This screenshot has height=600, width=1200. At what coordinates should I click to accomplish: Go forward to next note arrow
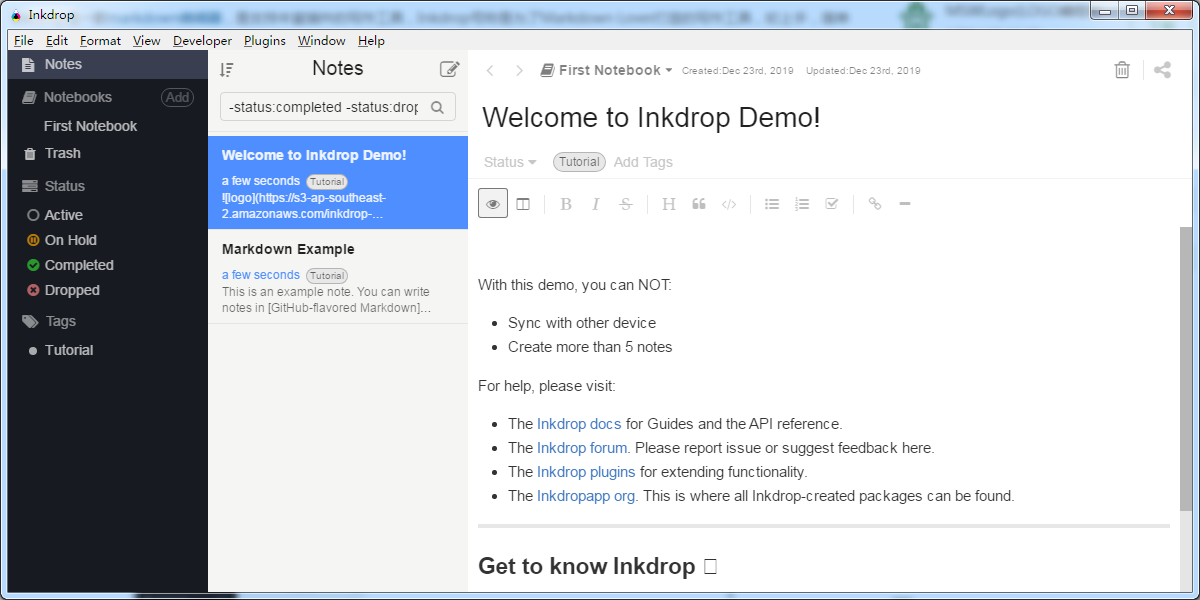click(519, 70)
